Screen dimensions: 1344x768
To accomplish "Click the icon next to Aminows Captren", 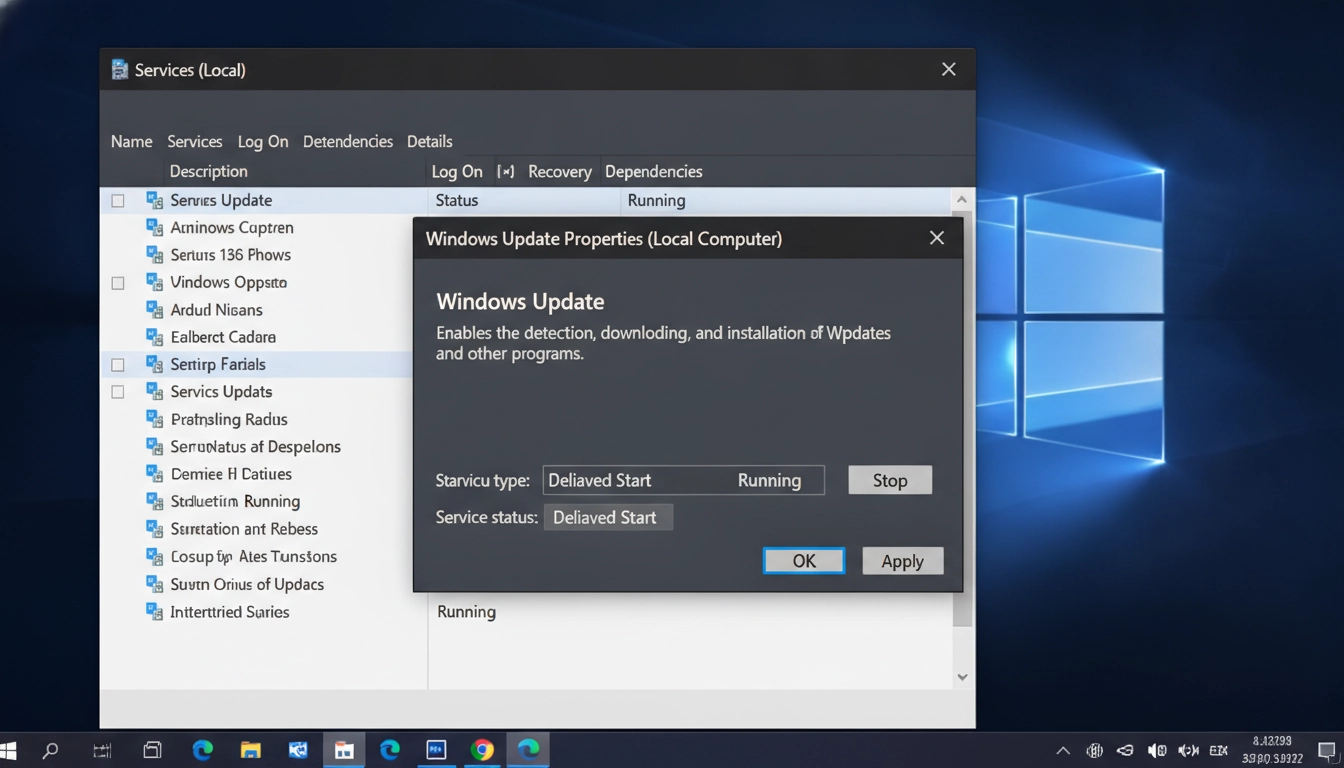I will 154,228.
